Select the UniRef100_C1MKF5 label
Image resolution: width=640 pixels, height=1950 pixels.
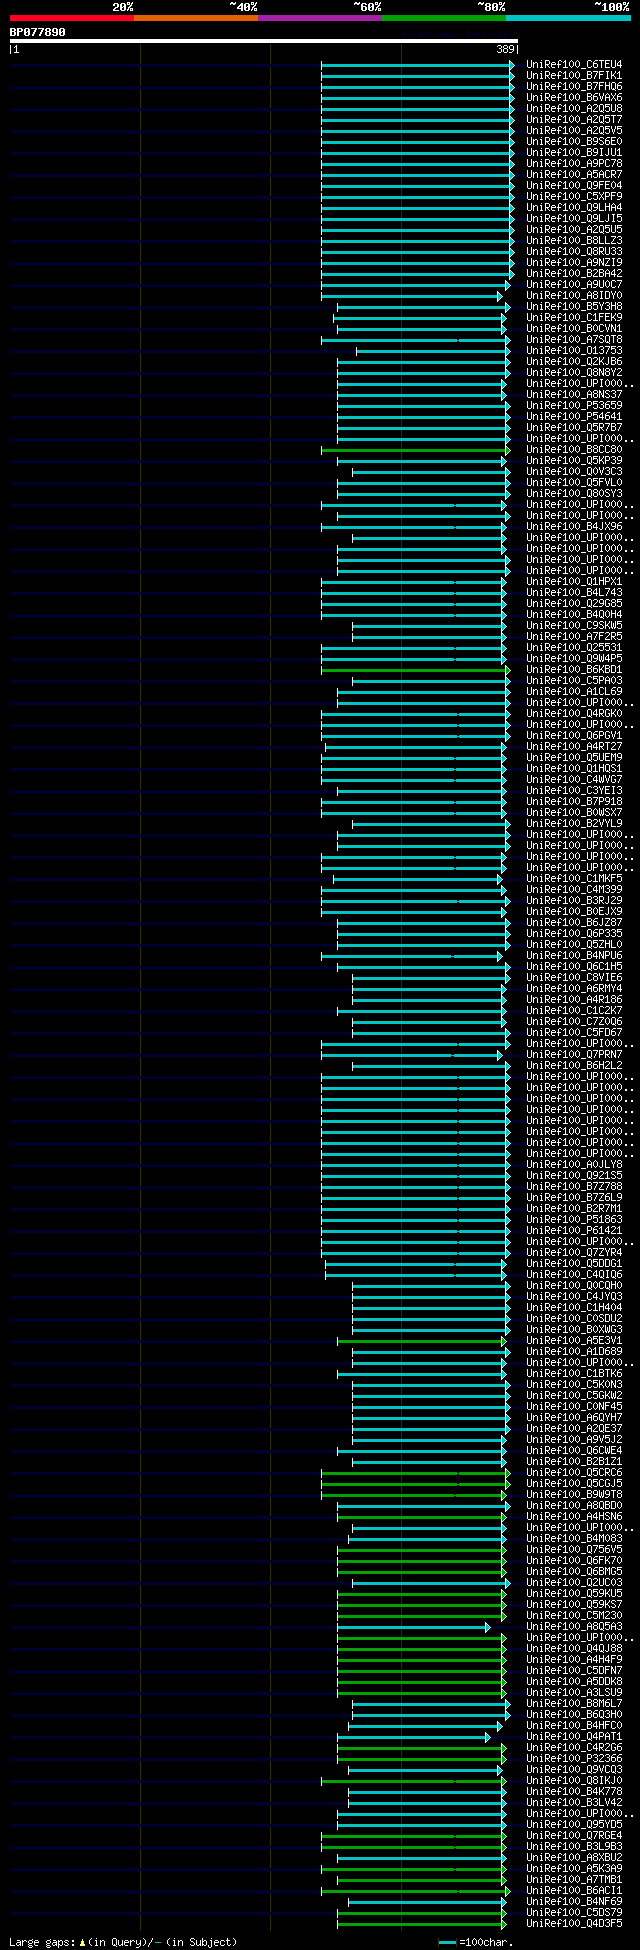pyautogui.click(x=574, y=879)
